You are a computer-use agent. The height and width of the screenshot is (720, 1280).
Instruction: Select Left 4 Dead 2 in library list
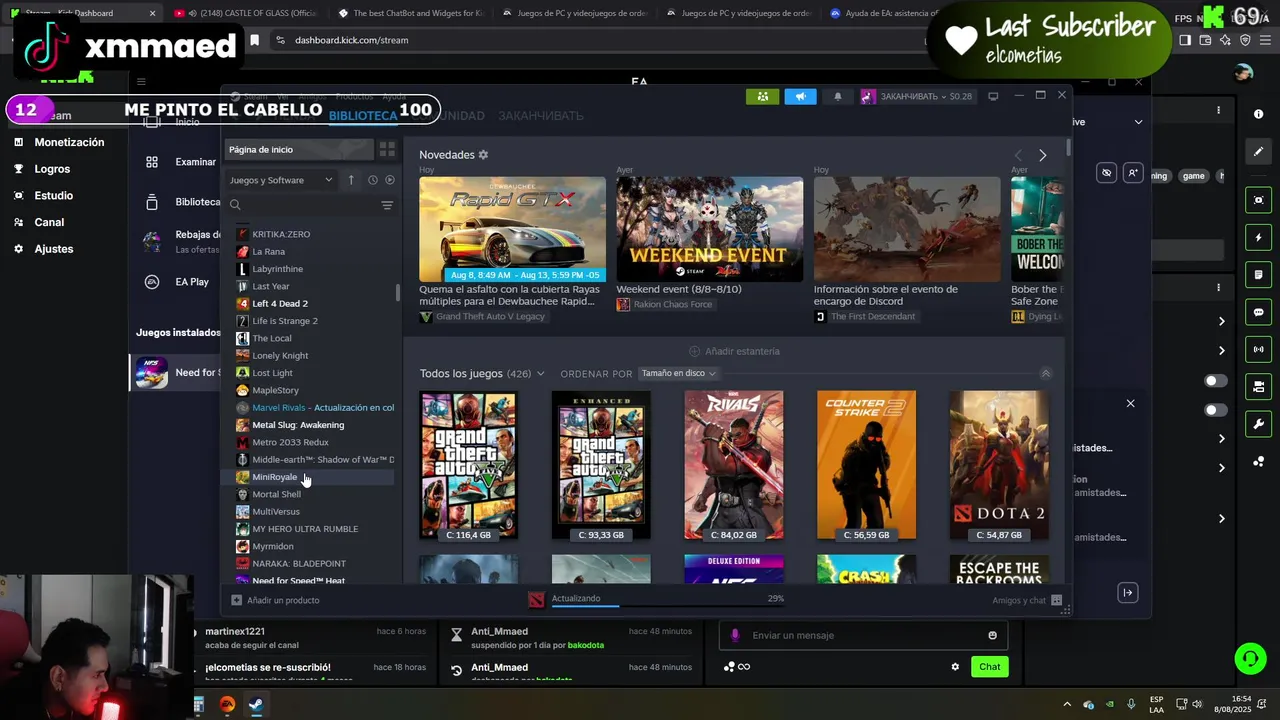pos(279,303)
